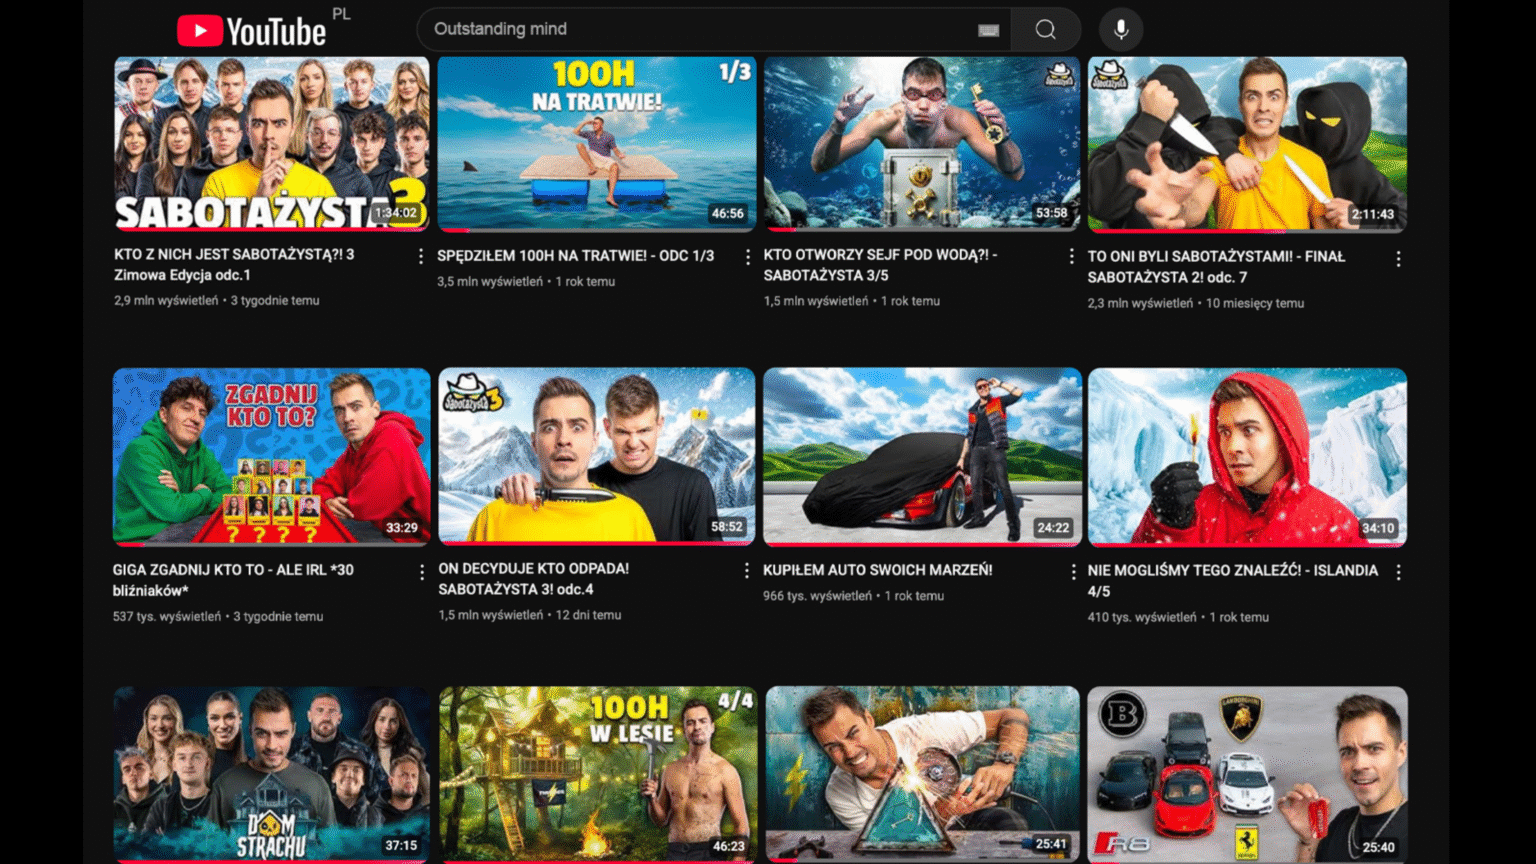Open more options for SABOTAŻYSTĄ 3 Zimowa Edycja
Screen dimensions: 1536x864
[420, 257]
